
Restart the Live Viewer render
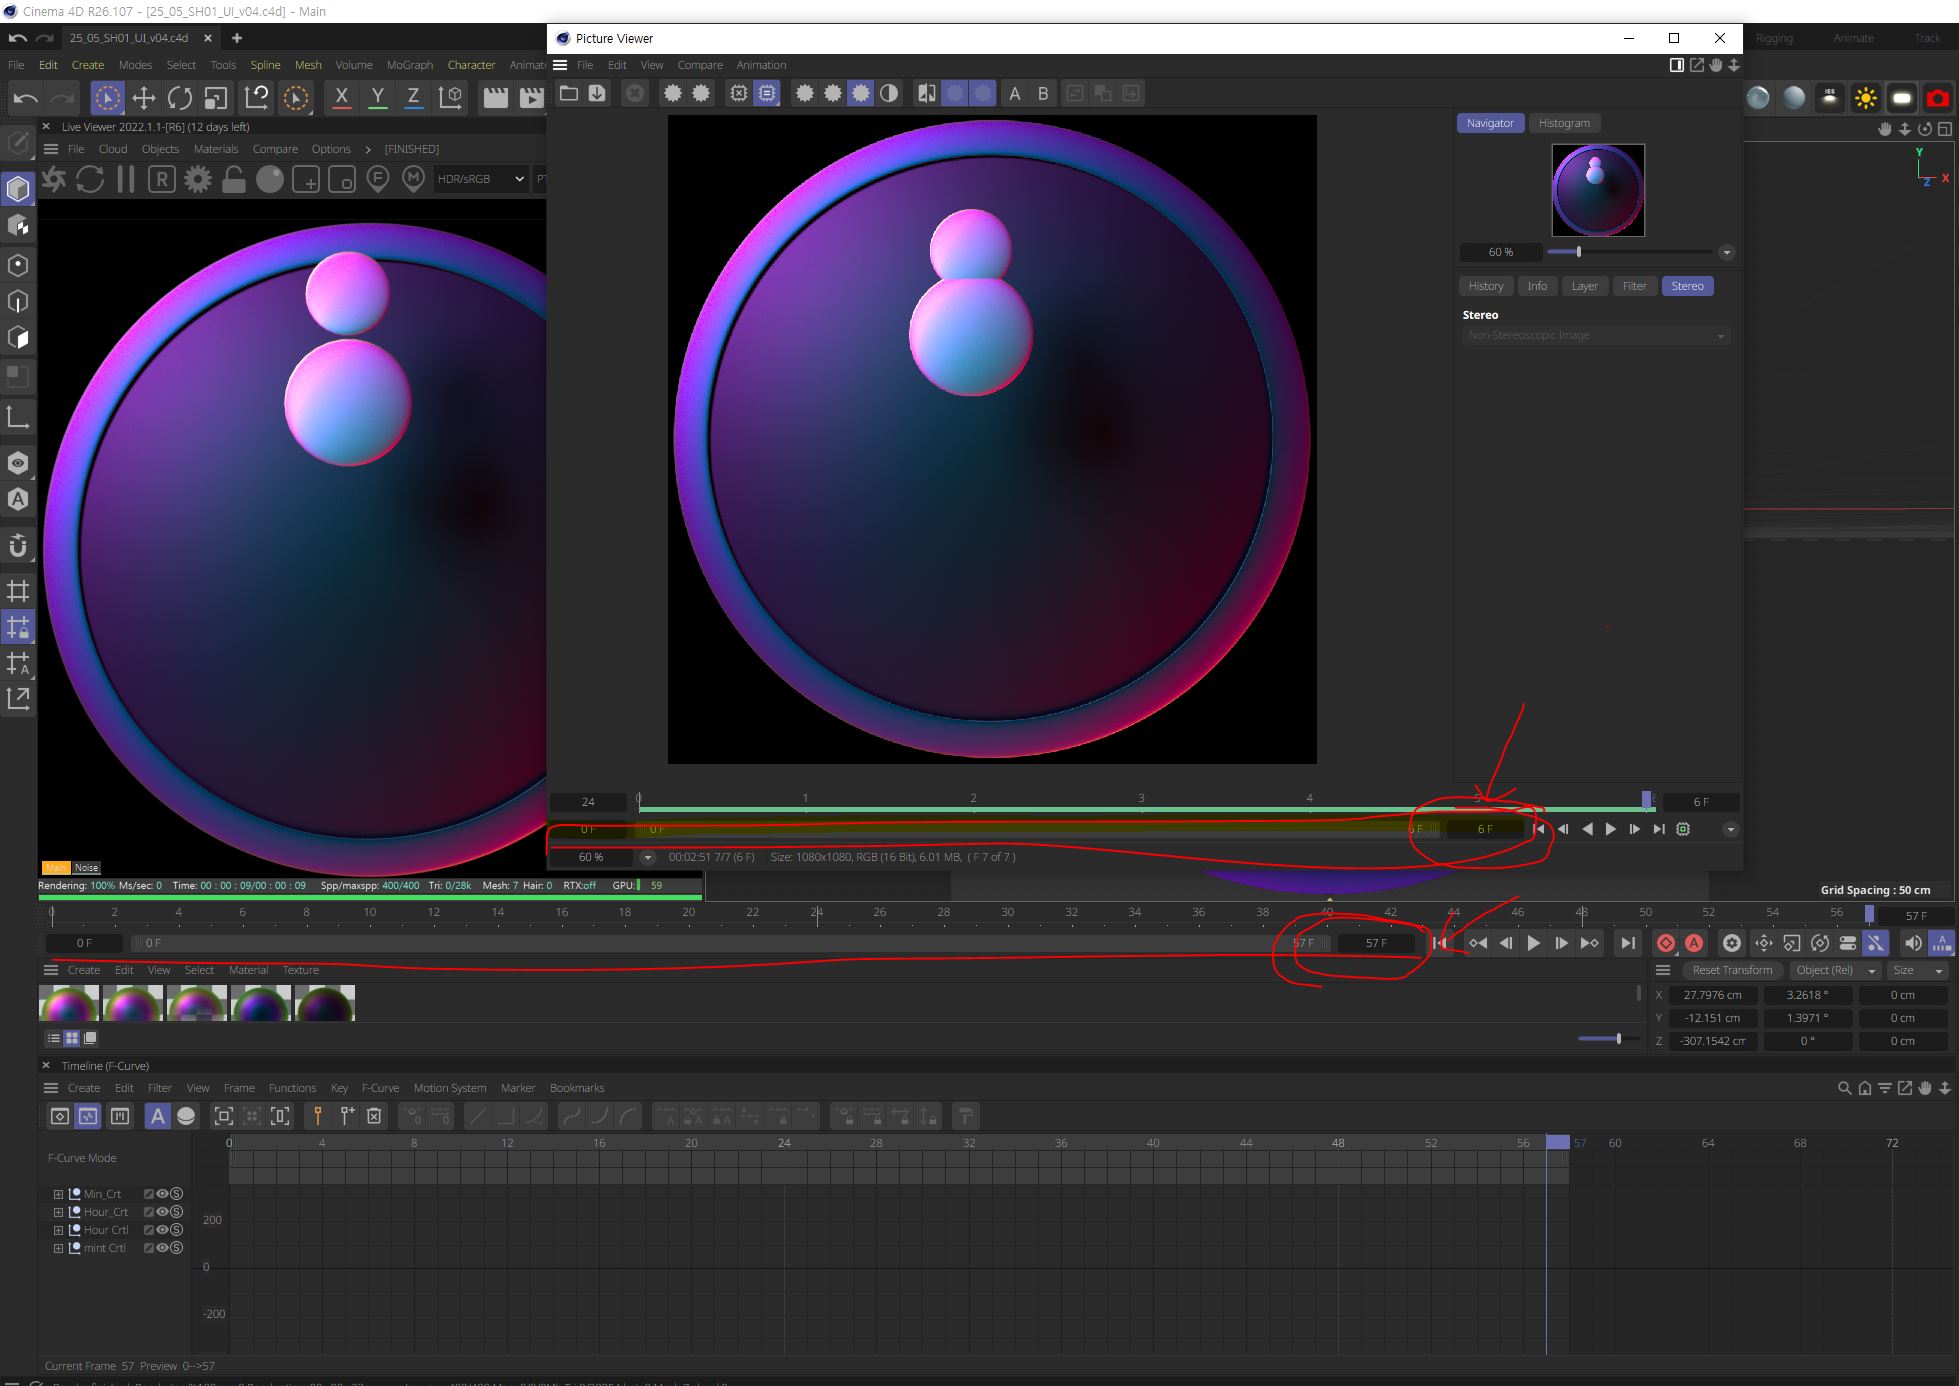[90, 180]
